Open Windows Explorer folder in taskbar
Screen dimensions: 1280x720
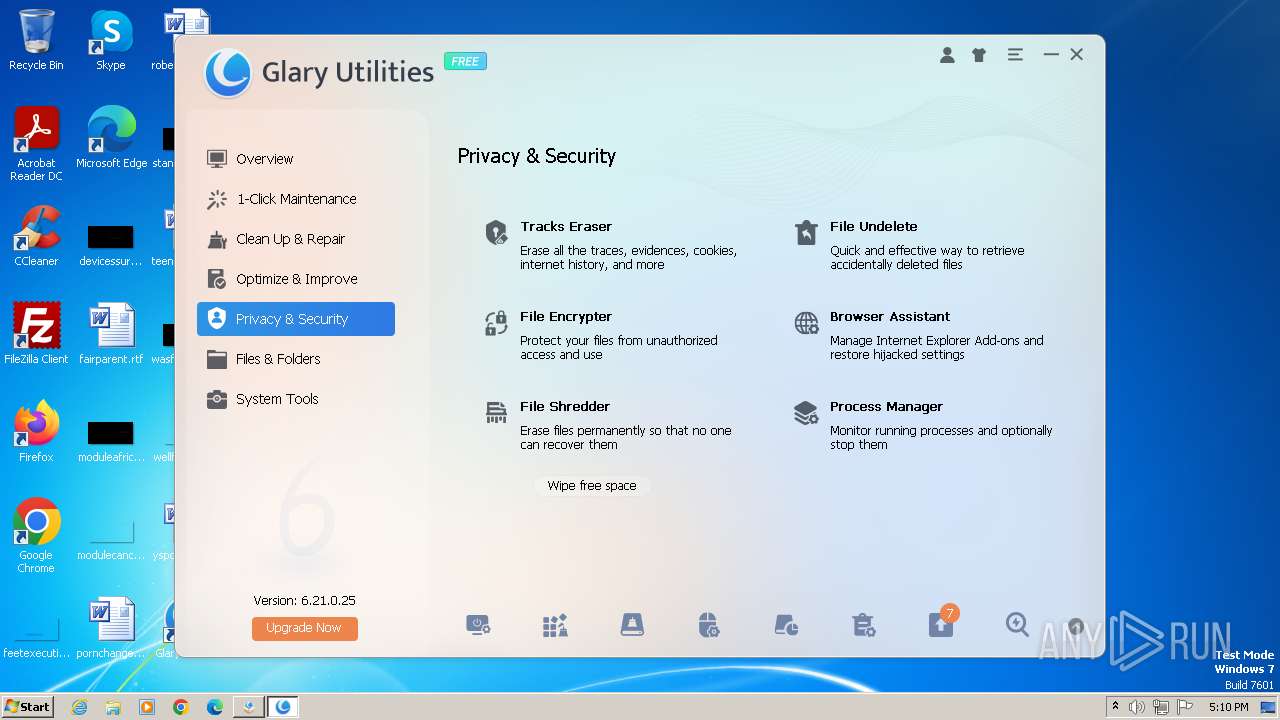113,707
